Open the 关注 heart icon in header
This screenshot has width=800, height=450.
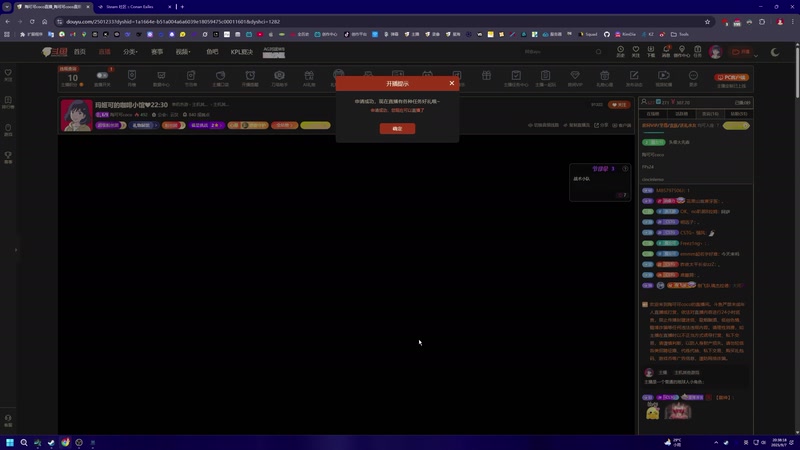(636, 51)
